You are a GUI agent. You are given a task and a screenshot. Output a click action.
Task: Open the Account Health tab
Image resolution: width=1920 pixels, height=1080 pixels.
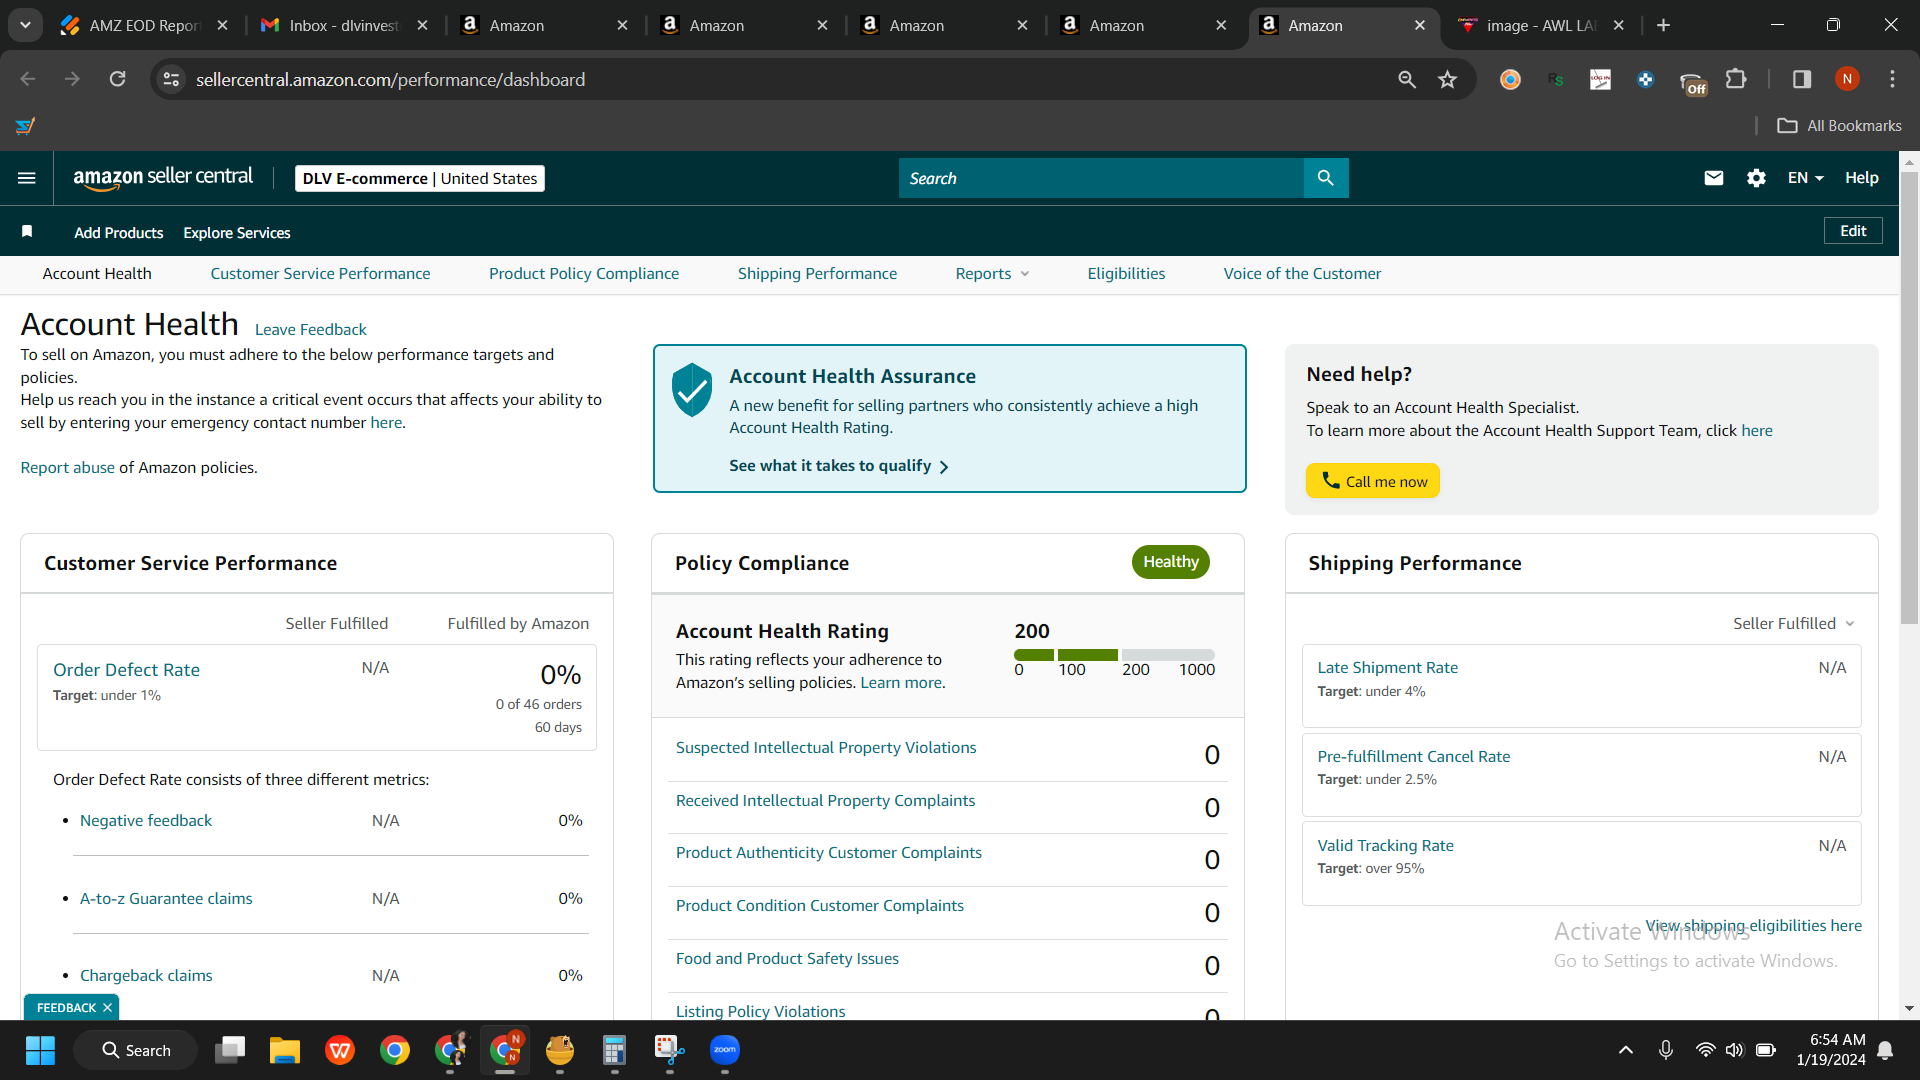(x=97, y=274)
